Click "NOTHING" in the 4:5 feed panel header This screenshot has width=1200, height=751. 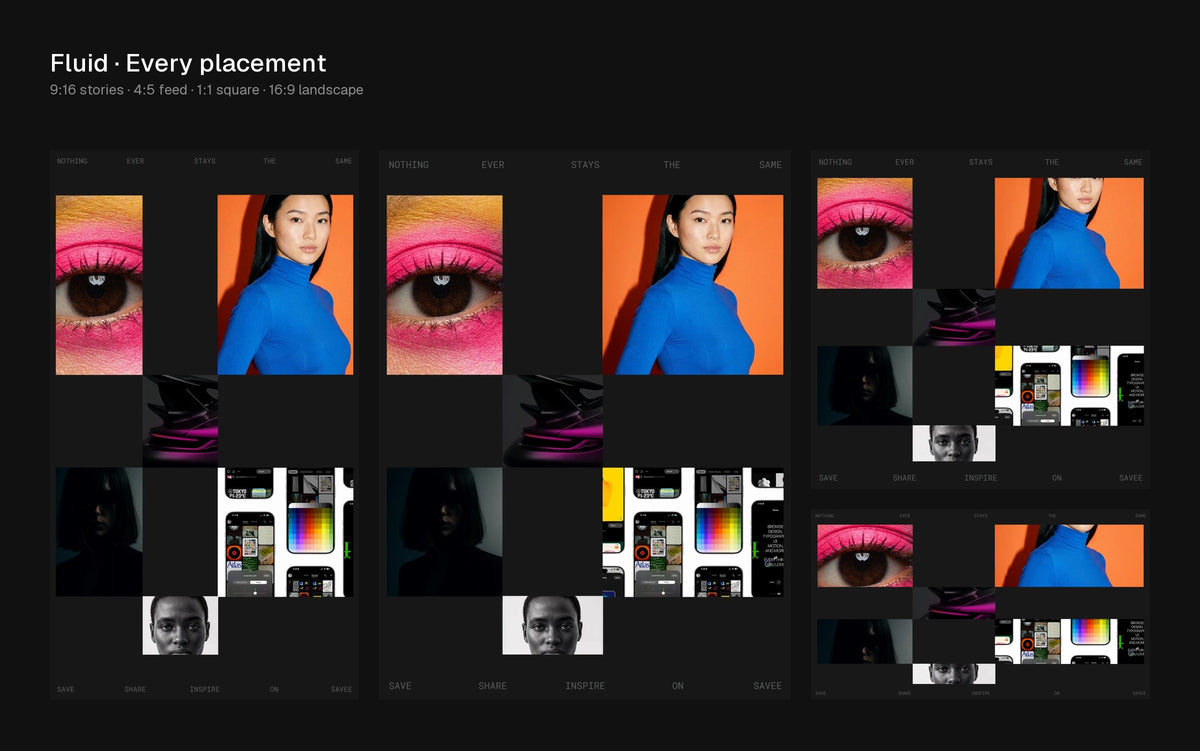tap(409, 165)
